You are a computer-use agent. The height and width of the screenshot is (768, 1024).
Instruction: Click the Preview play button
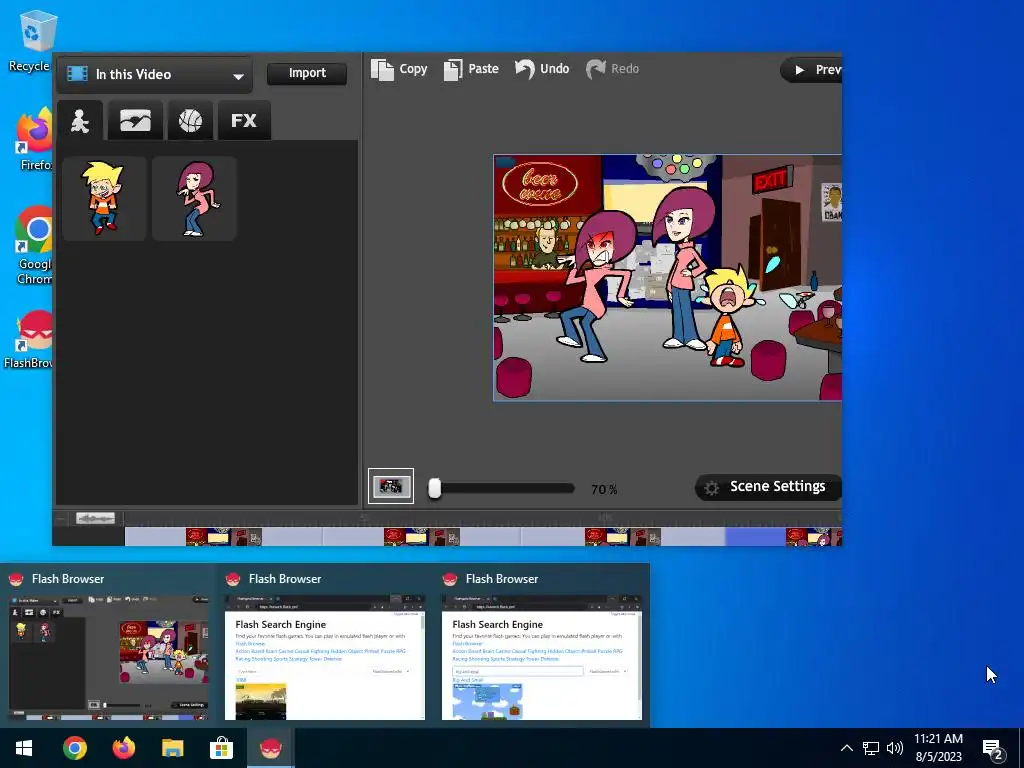point(811,70)
